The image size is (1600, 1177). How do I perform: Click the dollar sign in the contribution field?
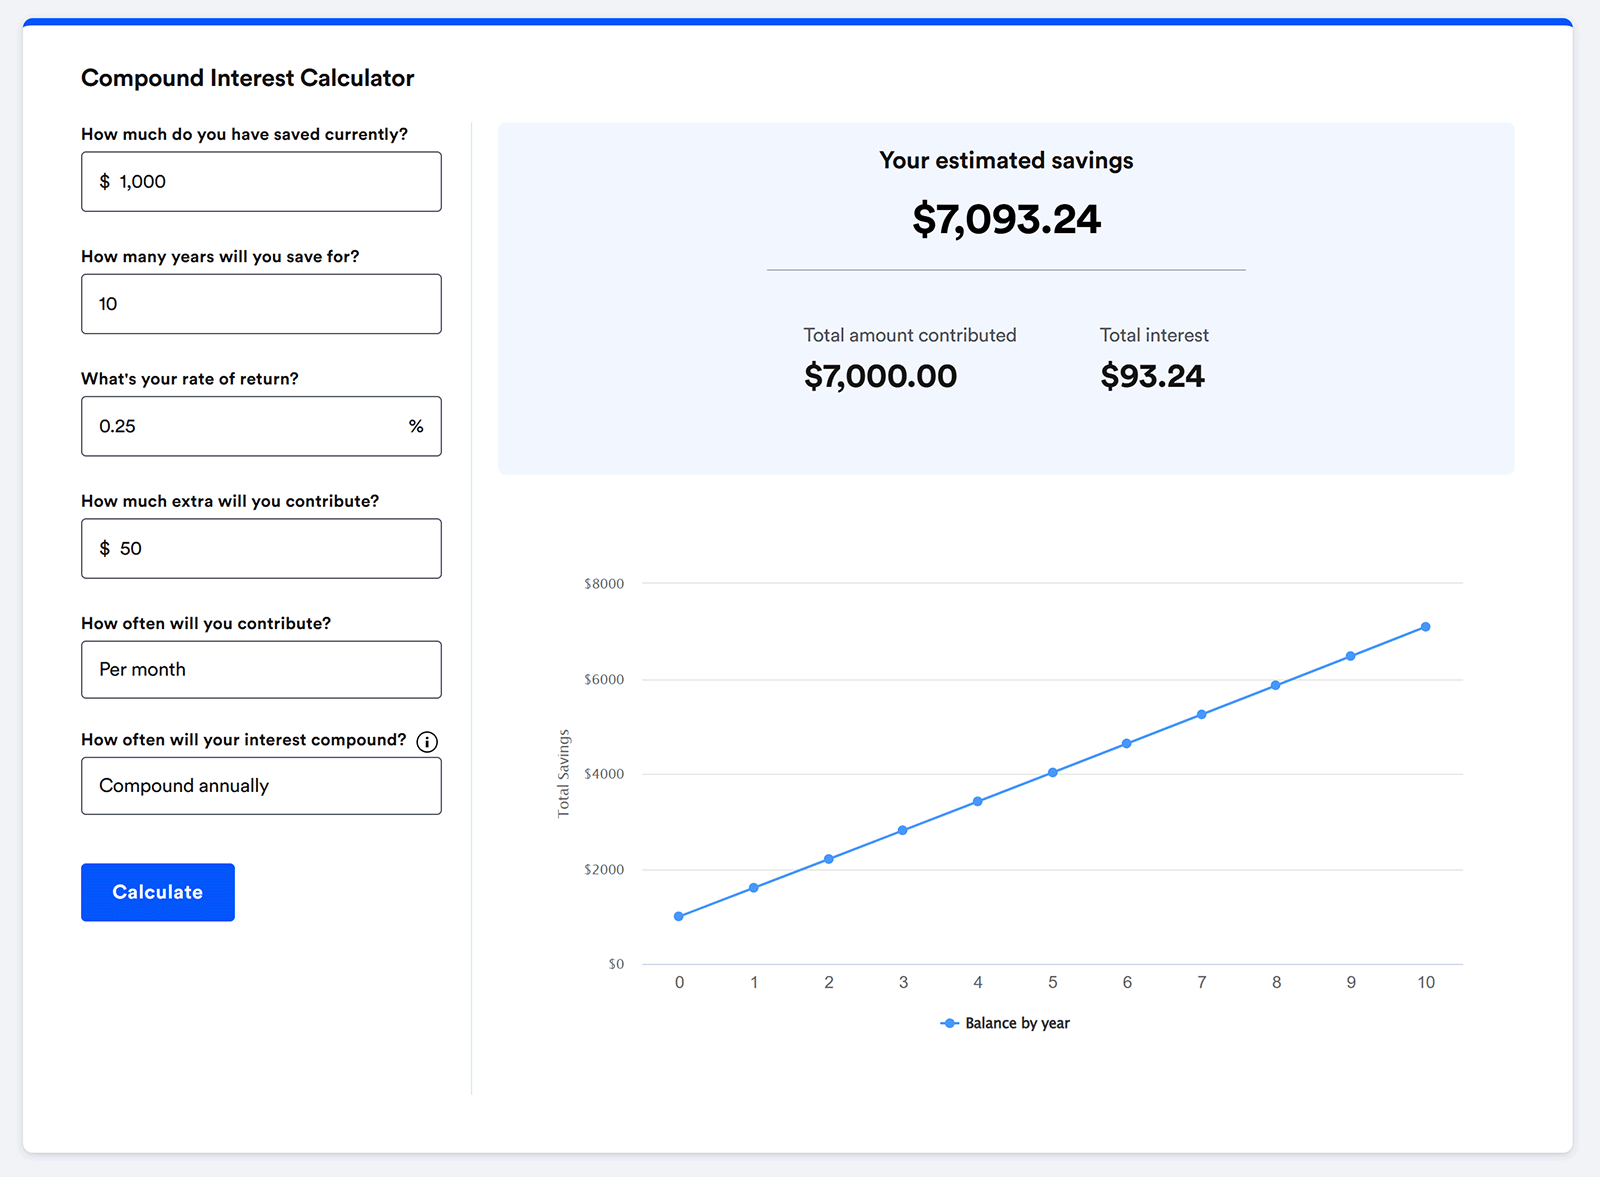(103, 548)
